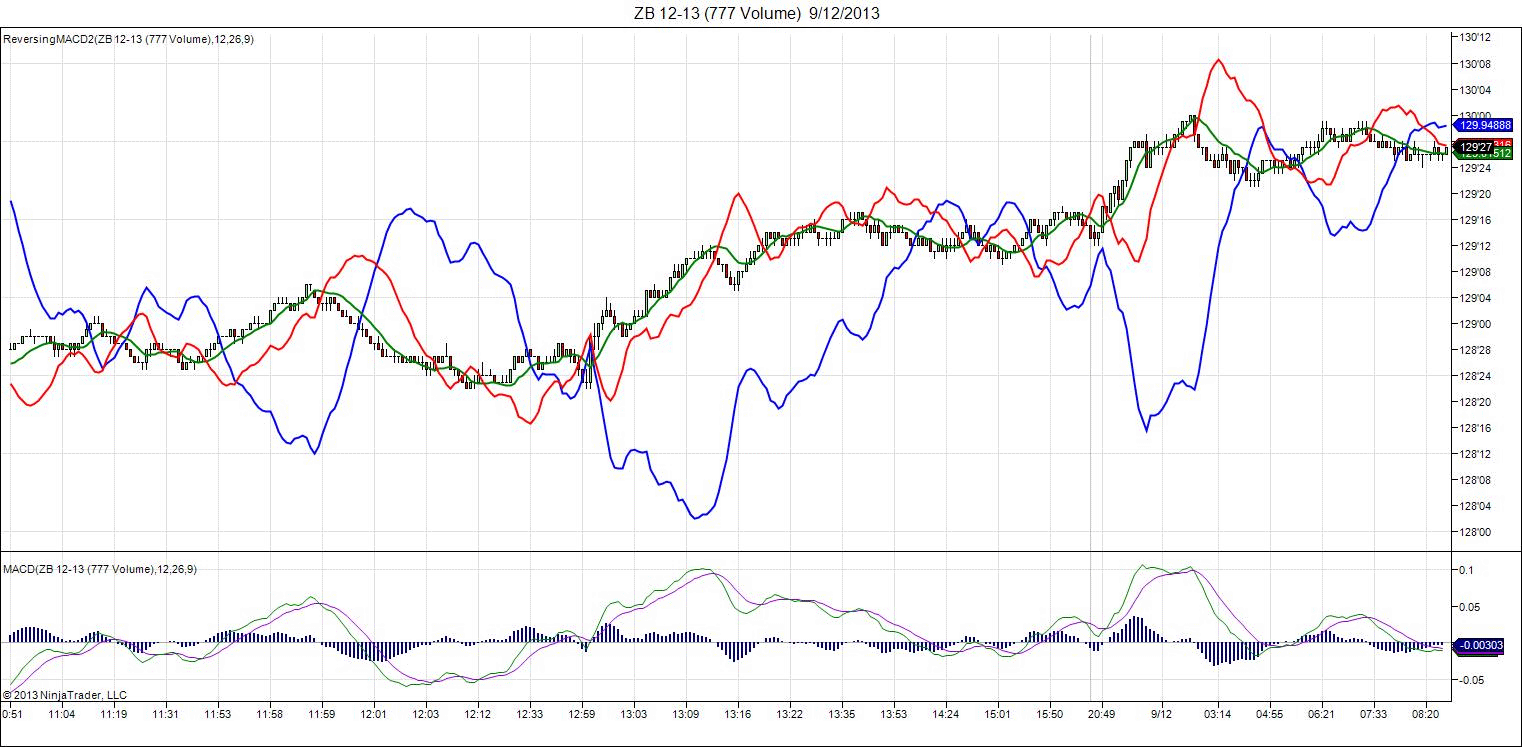
Task: Click the 13:09 time axis label
Action: click(686, 714)
